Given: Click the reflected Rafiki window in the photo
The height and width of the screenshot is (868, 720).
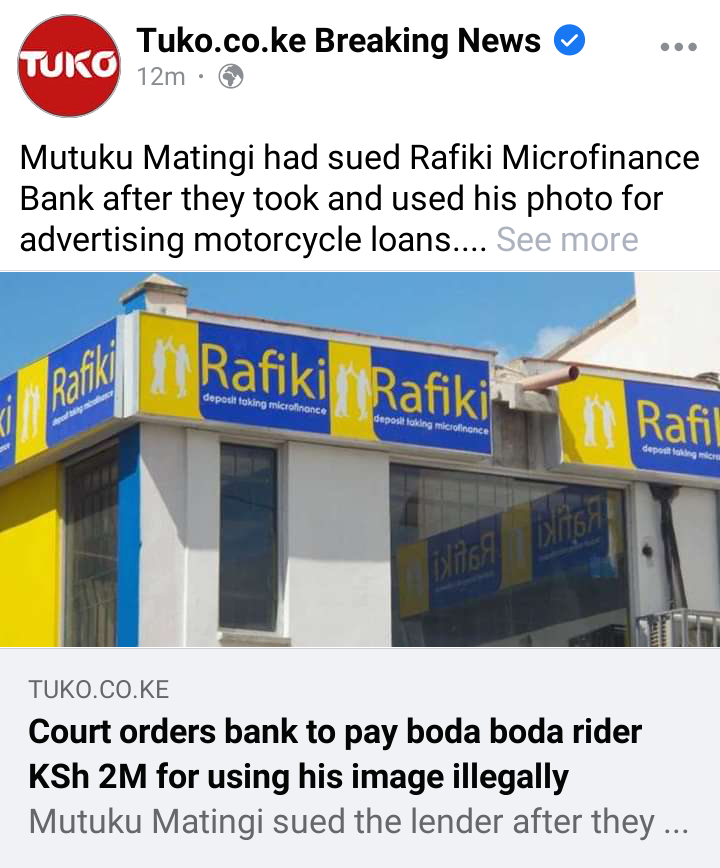Looking at the screenshot, I should [506, 551].
